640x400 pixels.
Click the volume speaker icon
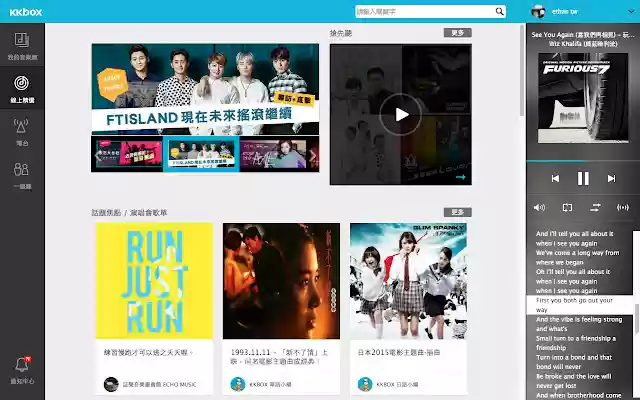(539, 207)
